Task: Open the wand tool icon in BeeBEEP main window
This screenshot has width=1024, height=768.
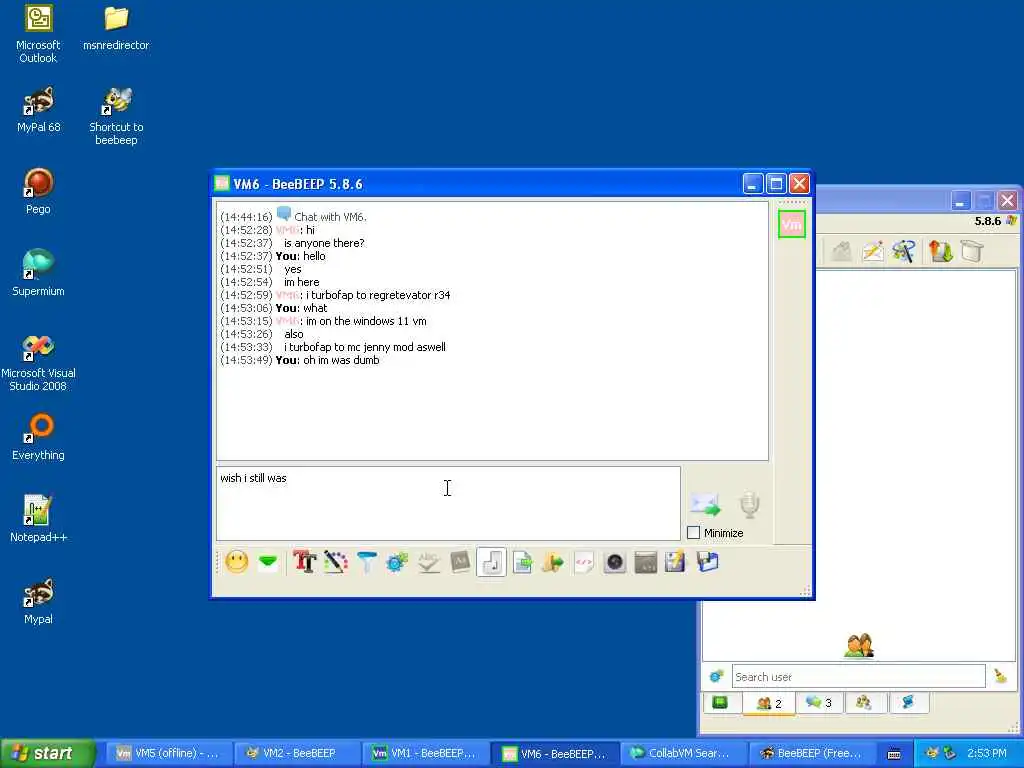Action: (904, 251)
